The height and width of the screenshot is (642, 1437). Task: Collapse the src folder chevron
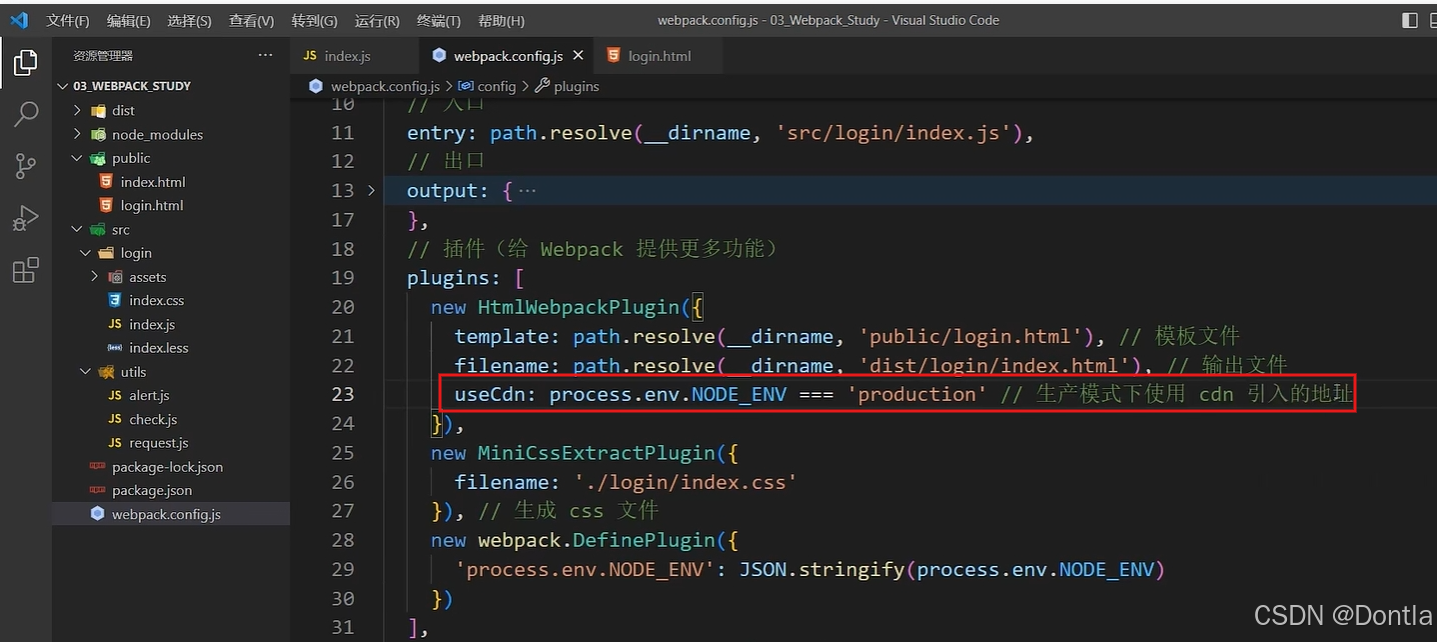pos(77,229)
